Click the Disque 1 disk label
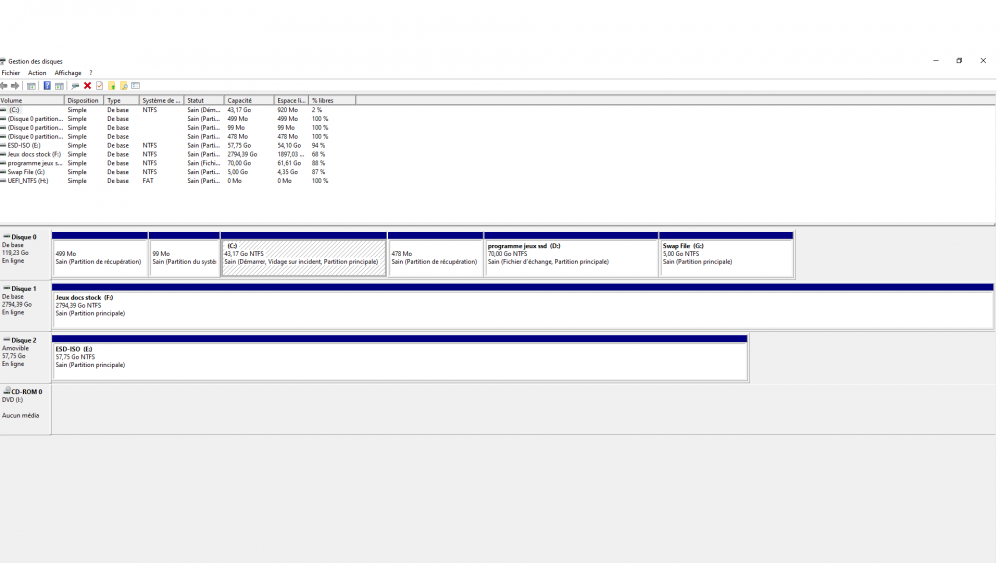 (x=26, y=306)
